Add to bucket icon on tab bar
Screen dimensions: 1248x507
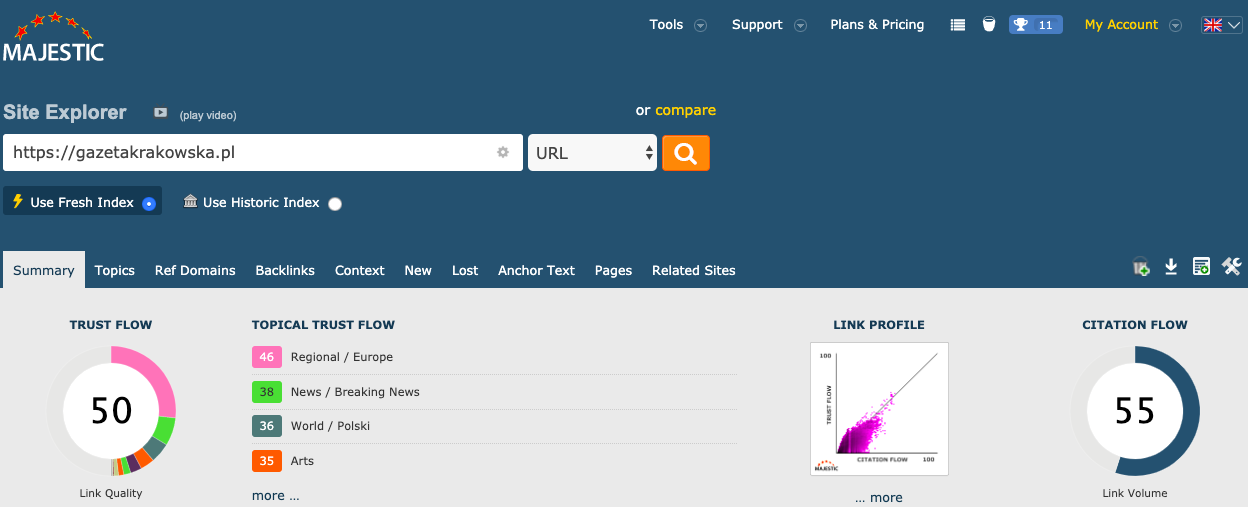[x=1141, y=267]
